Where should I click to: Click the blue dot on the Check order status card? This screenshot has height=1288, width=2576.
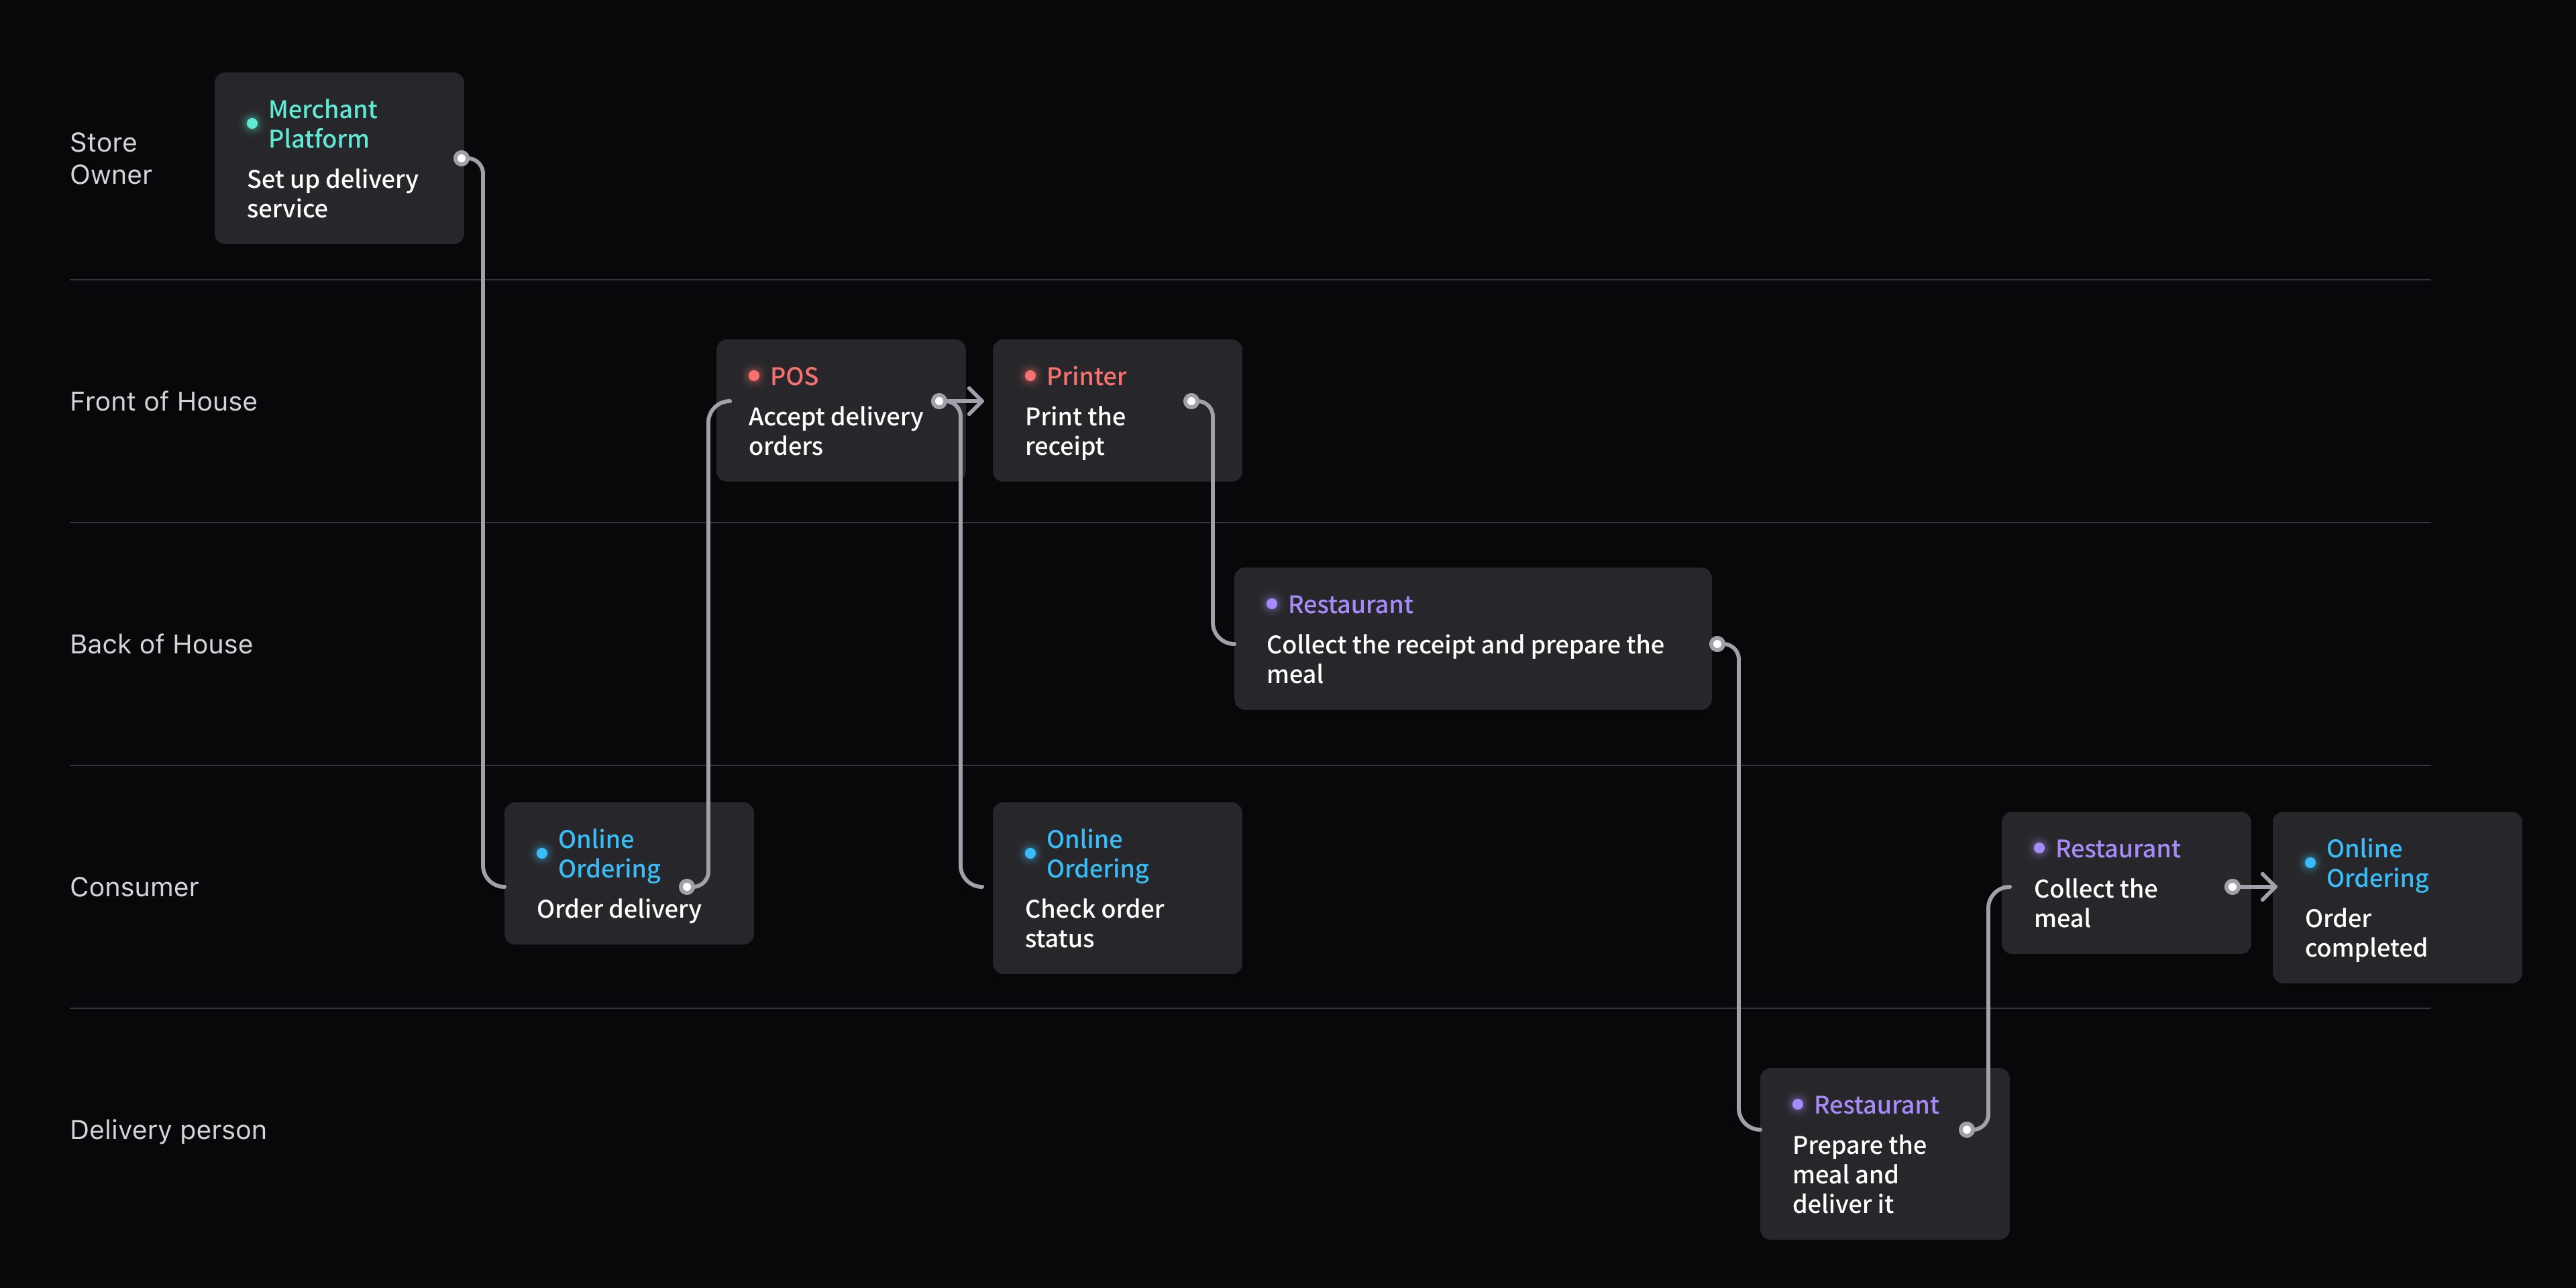point(1030,854)
